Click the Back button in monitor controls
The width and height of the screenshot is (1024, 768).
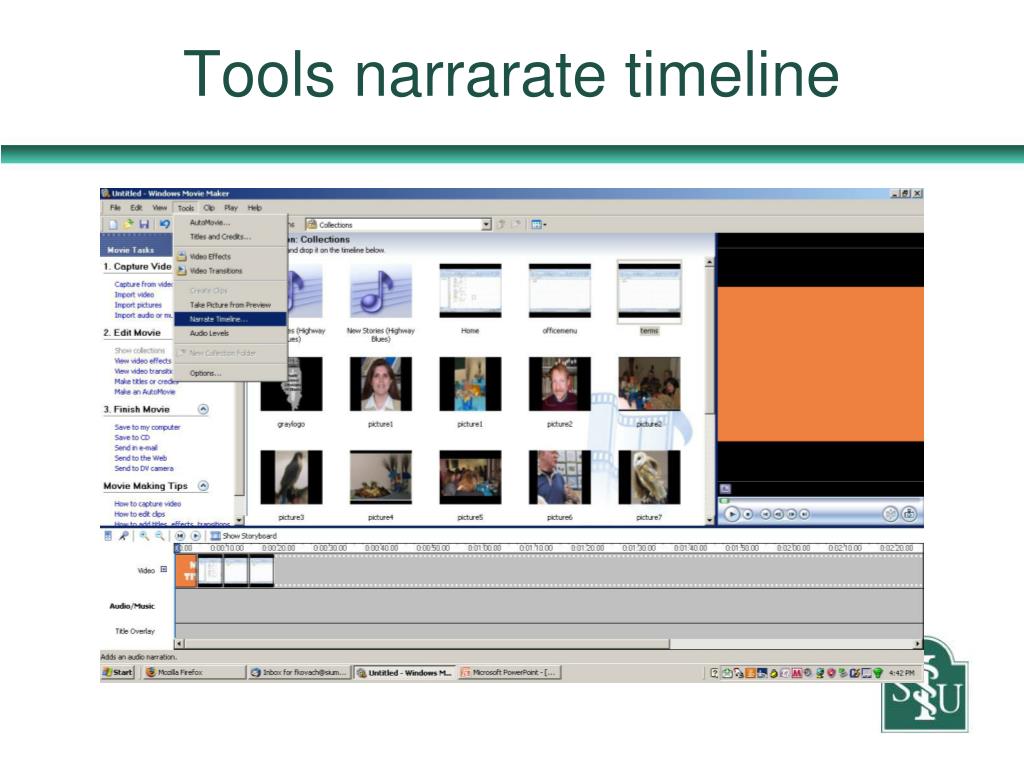(x=765, y=514)
